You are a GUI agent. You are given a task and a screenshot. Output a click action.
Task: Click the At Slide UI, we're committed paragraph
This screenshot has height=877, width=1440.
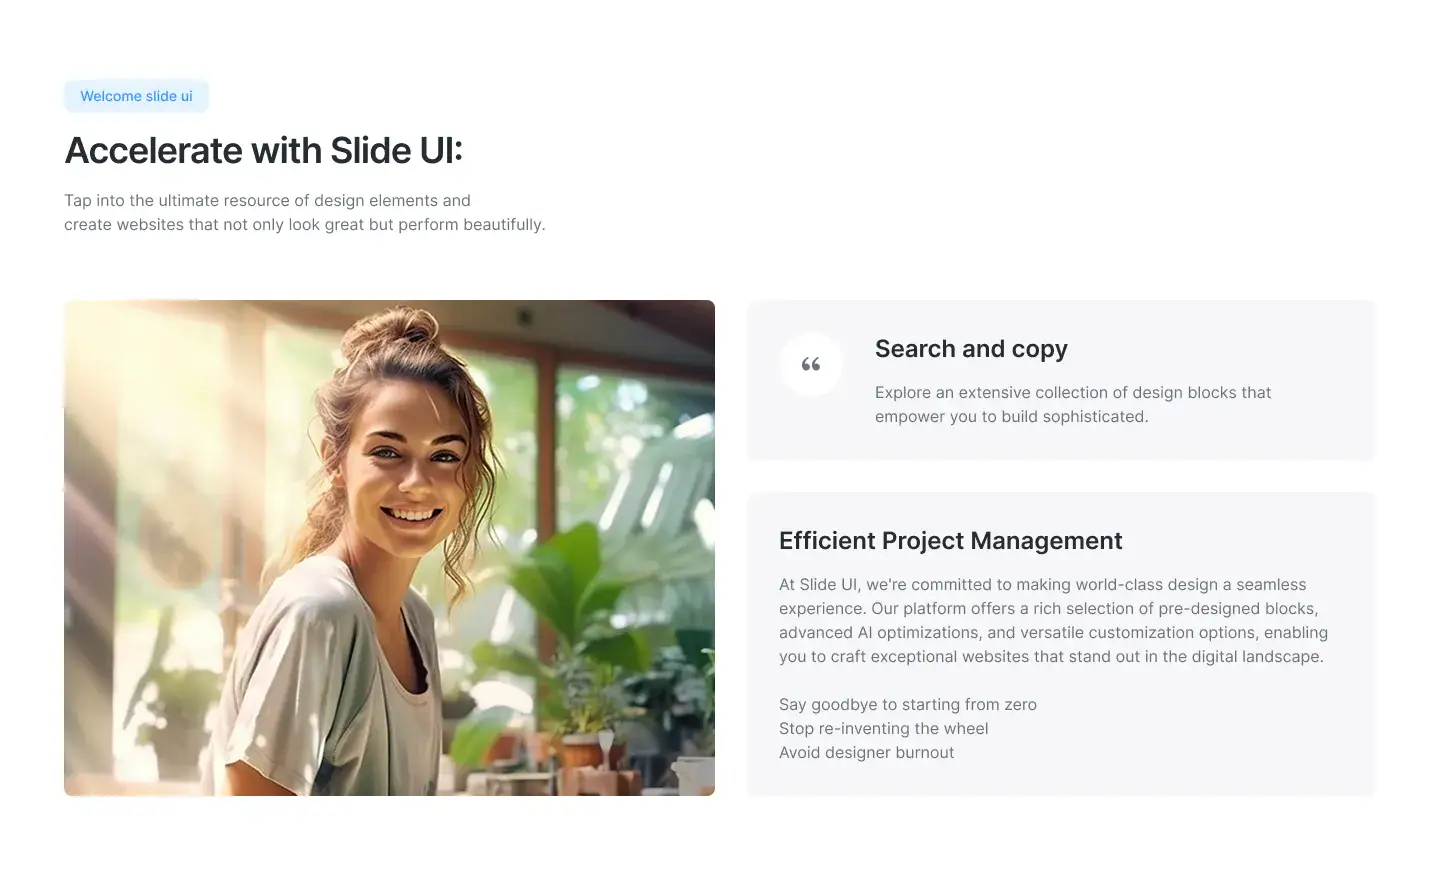(x=1054, y=620)
